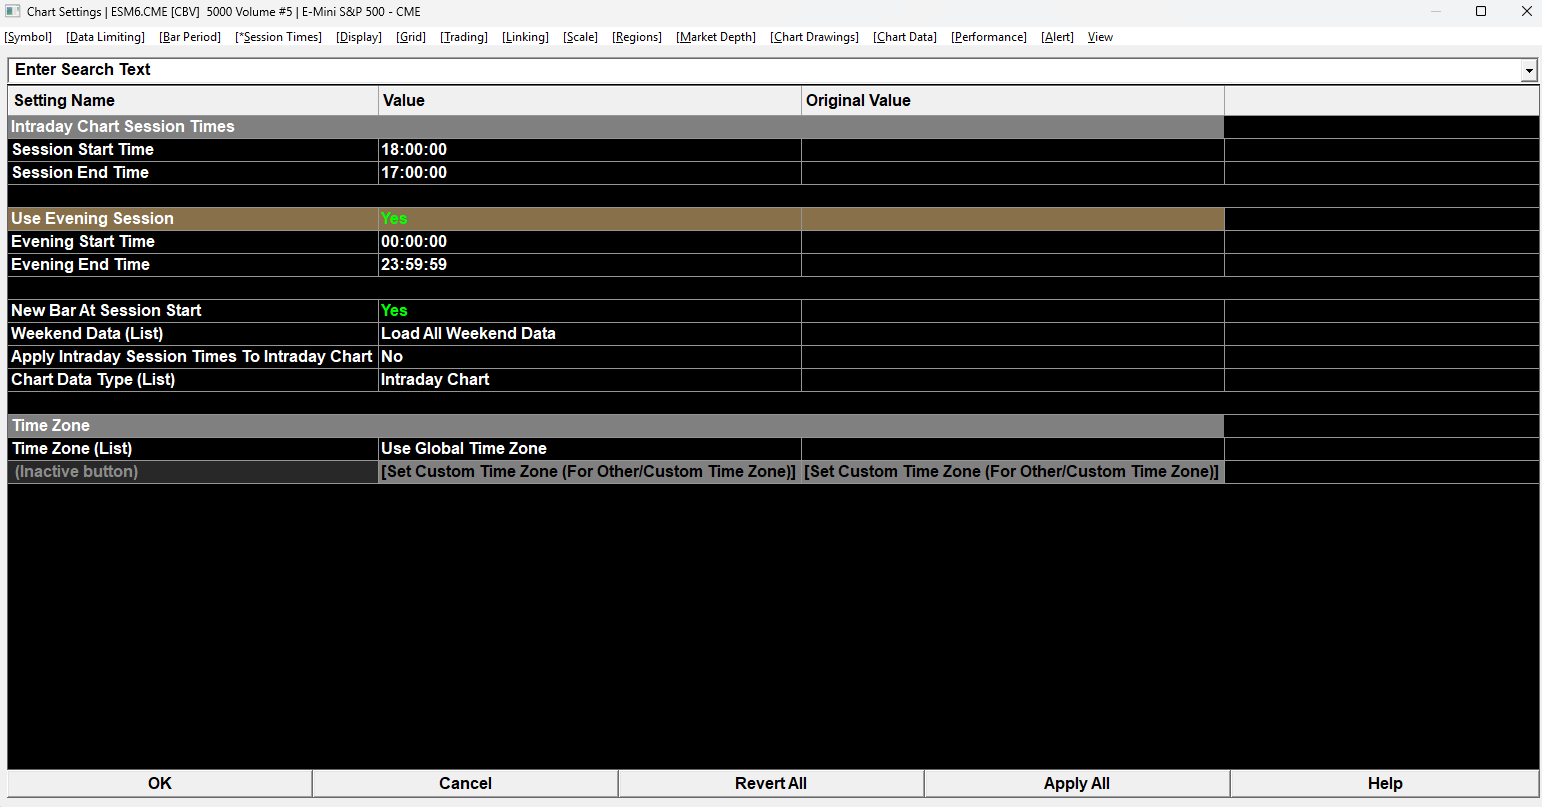Select the Use Evening Session label

(92, 219)
